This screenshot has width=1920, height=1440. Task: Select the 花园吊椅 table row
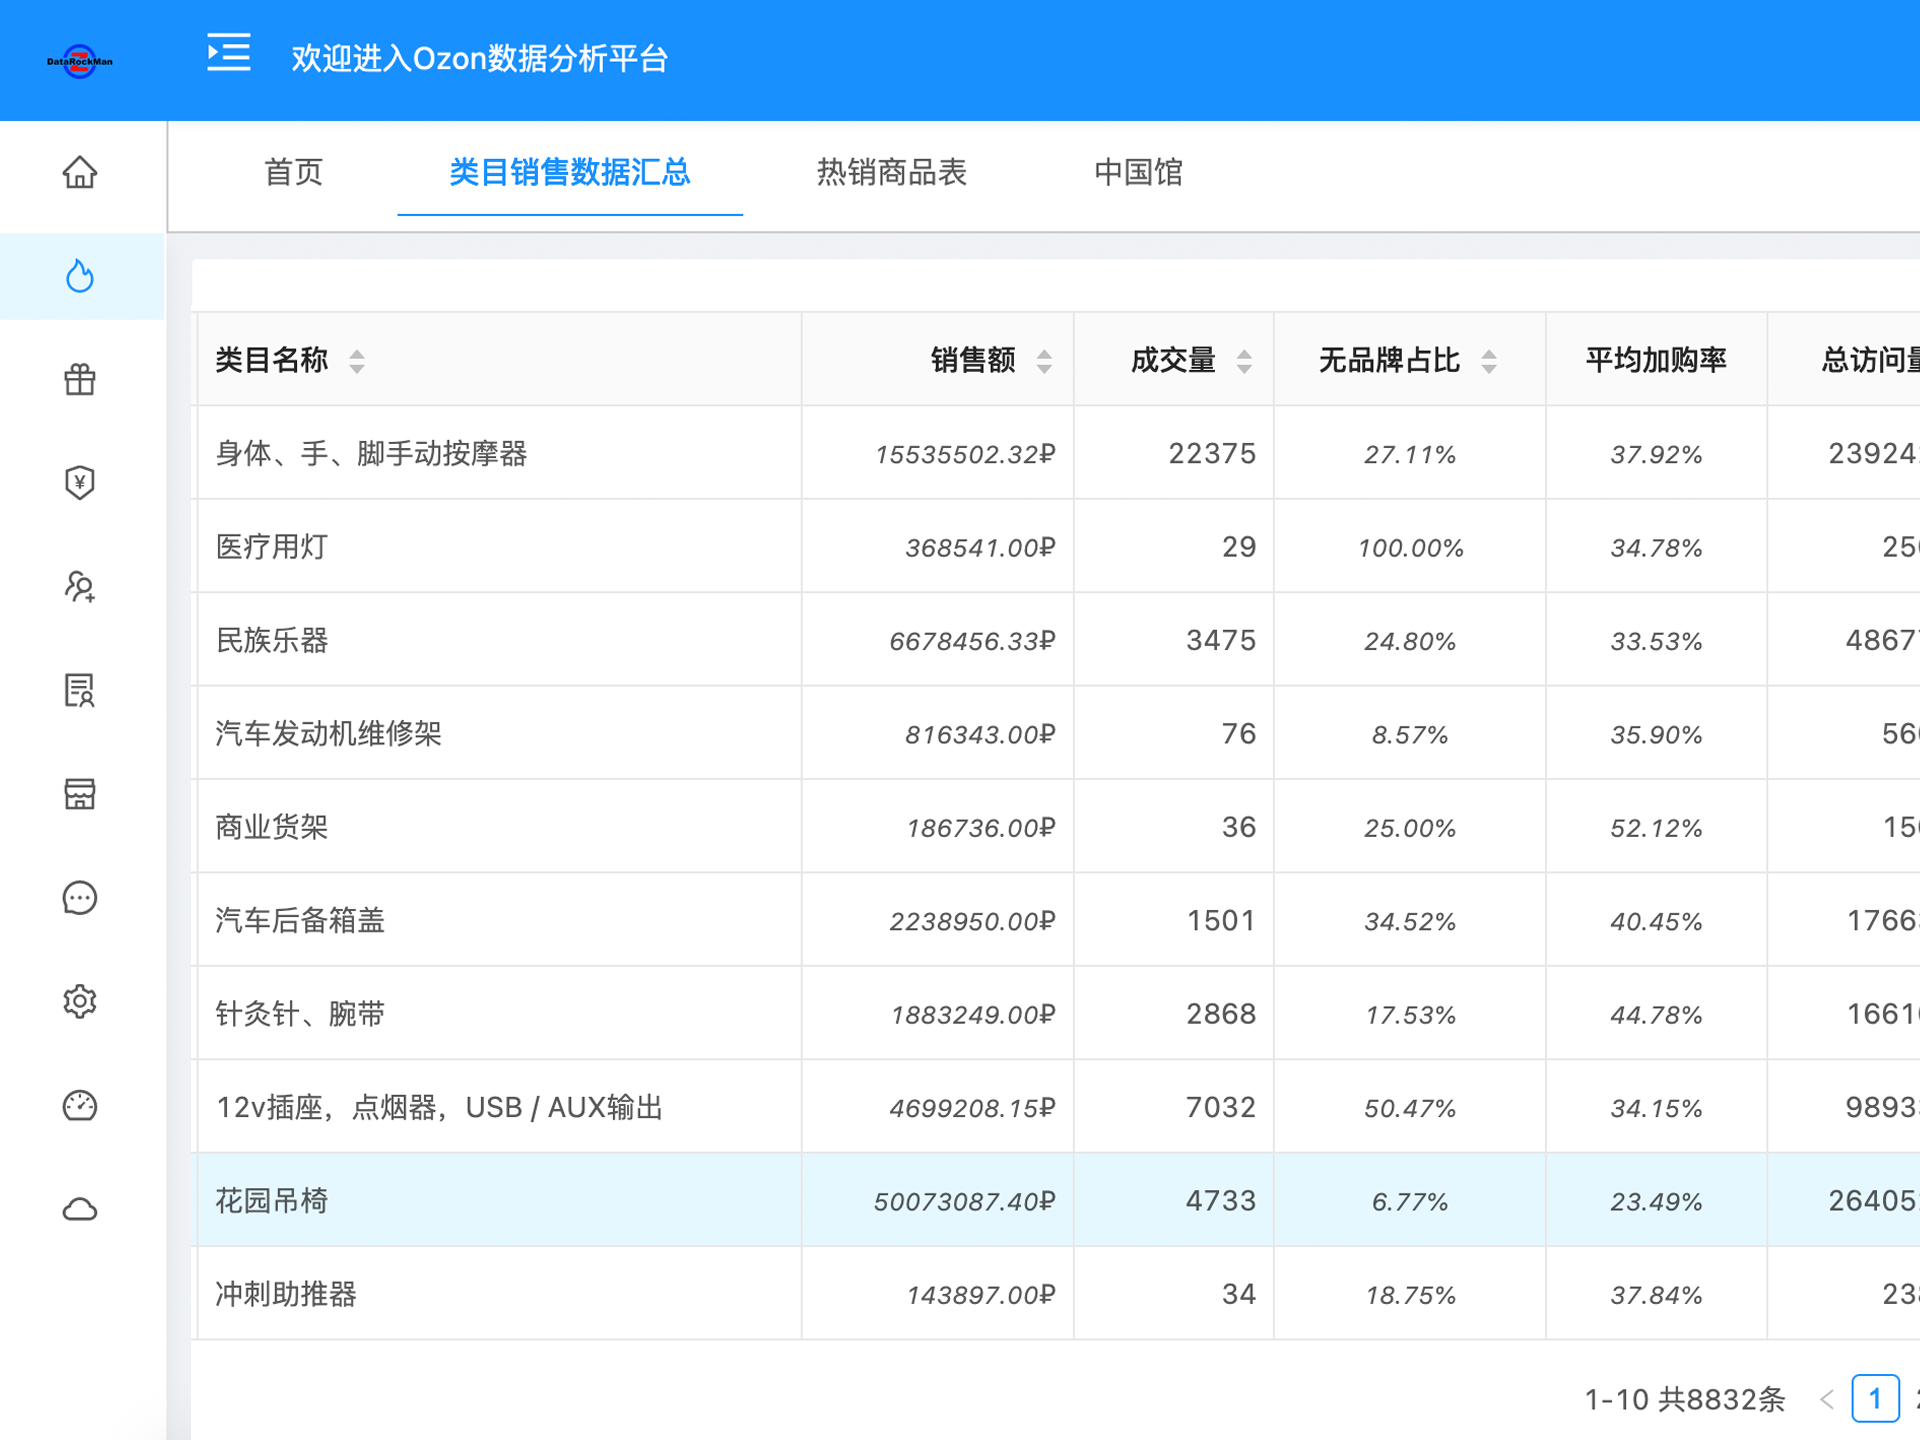click(500, 1200)
